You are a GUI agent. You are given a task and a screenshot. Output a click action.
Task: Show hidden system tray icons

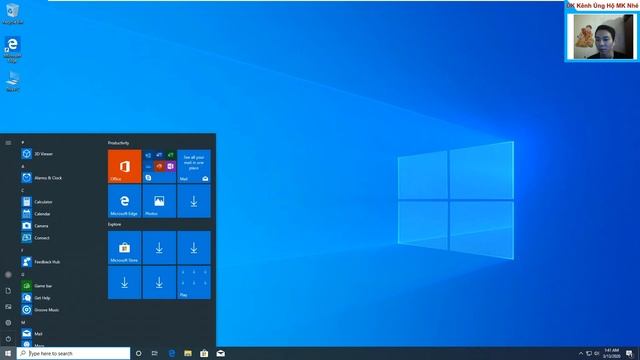pyautogui.click(x=581, y=353)
